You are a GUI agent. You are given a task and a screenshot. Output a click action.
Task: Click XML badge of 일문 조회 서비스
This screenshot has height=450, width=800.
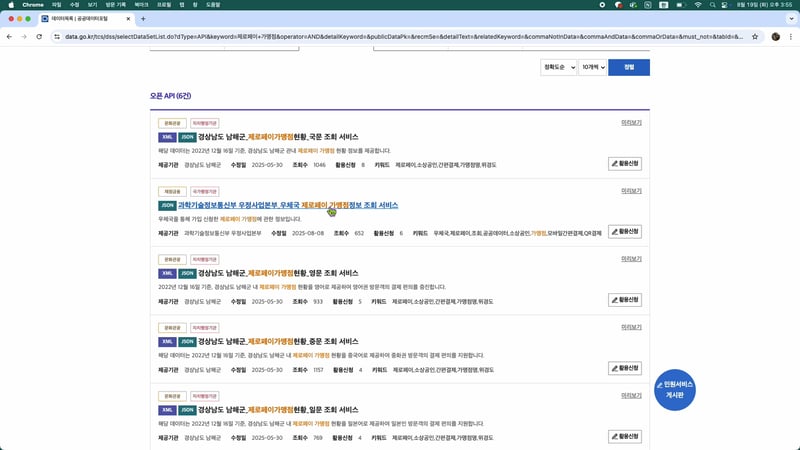(167, 410)
